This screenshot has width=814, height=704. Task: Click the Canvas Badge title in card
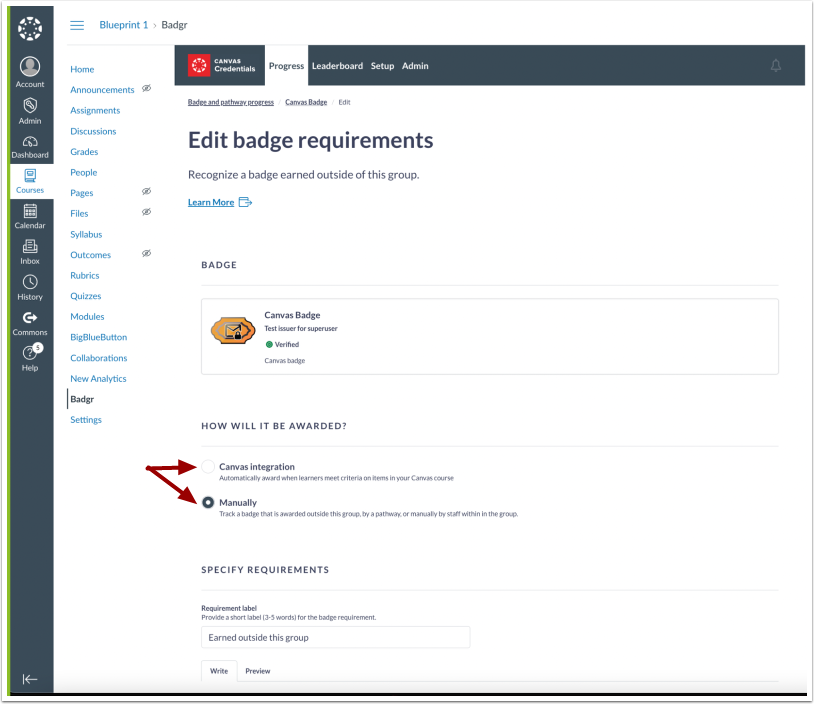[x=292, y=315]
